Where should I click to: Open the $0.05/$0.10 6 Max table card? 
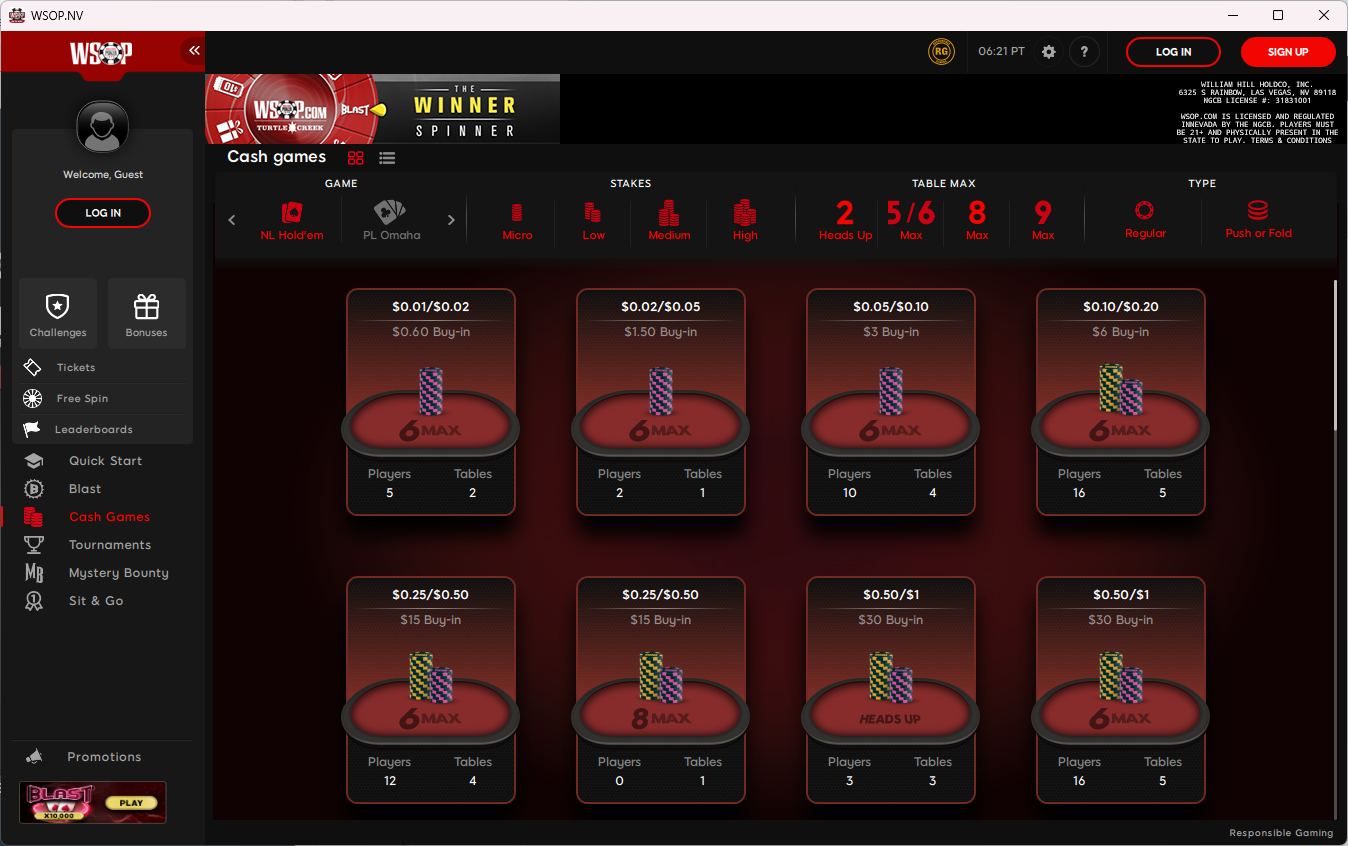891,402
